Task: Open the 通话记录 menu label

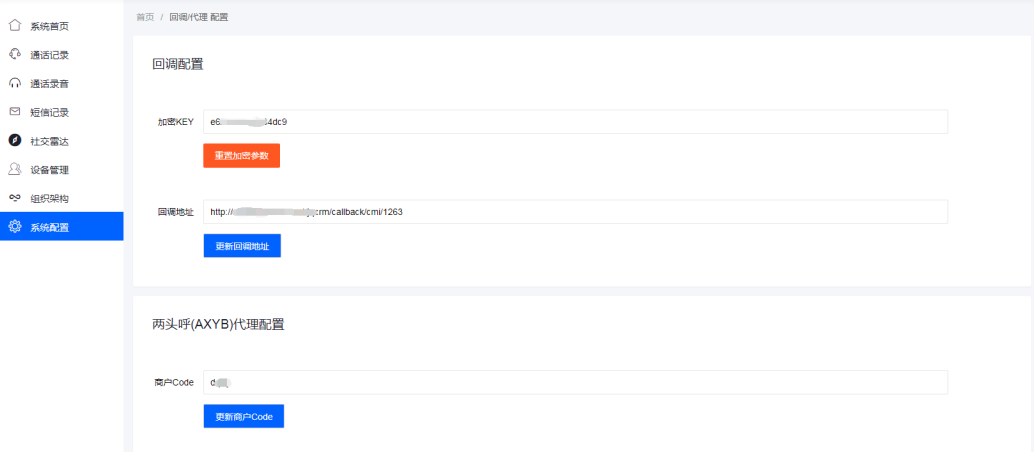Action: [49, 55]
